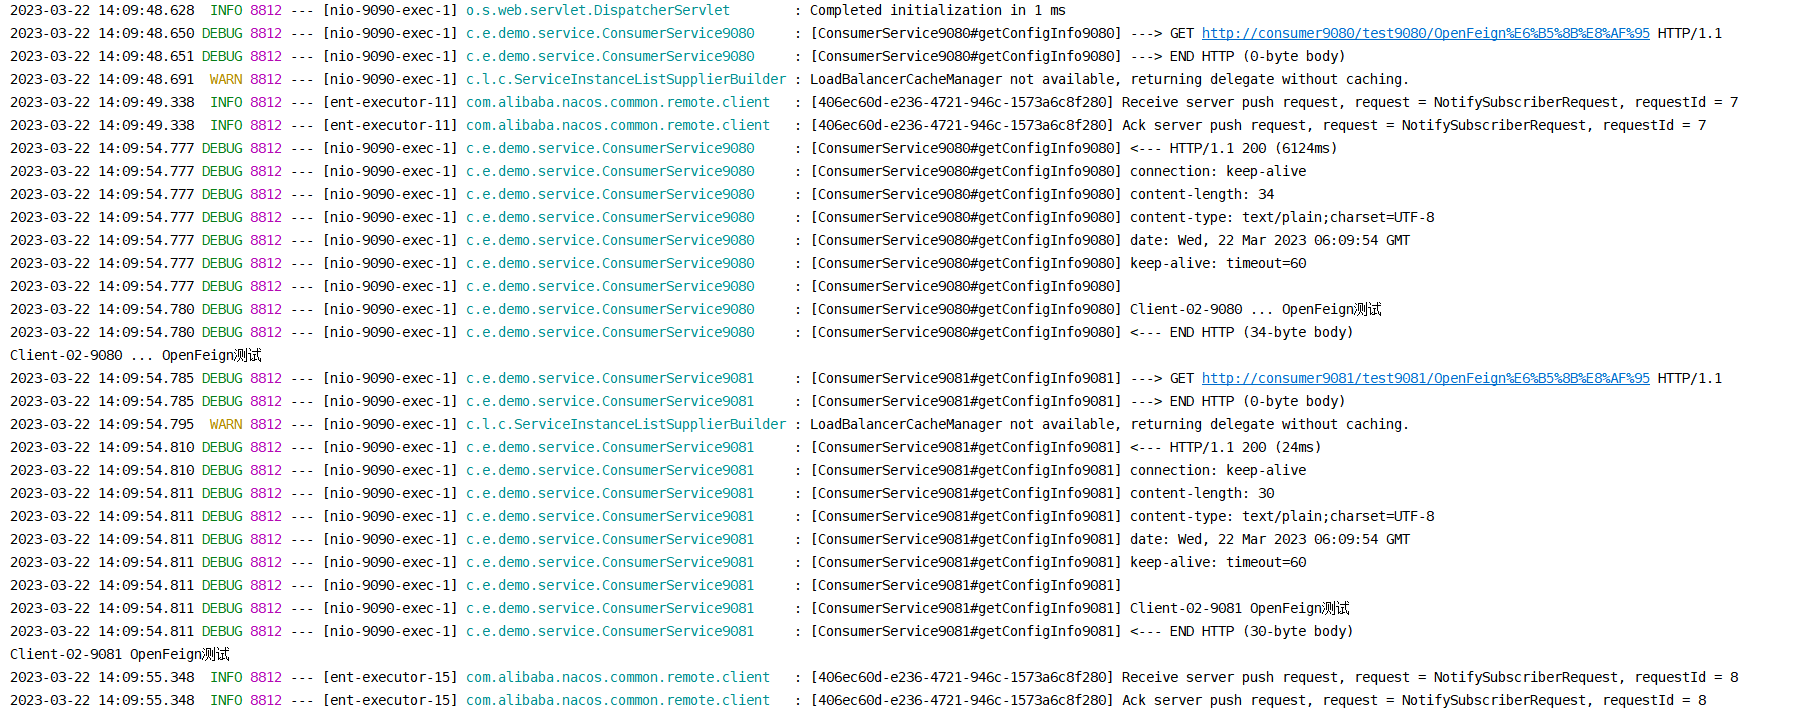Select the standalone 'Client-02-9080 ... OpenFeign测试' output line
Image resolution: width=1815 pixels, height=728 pixels.
[x=136, y=355]
